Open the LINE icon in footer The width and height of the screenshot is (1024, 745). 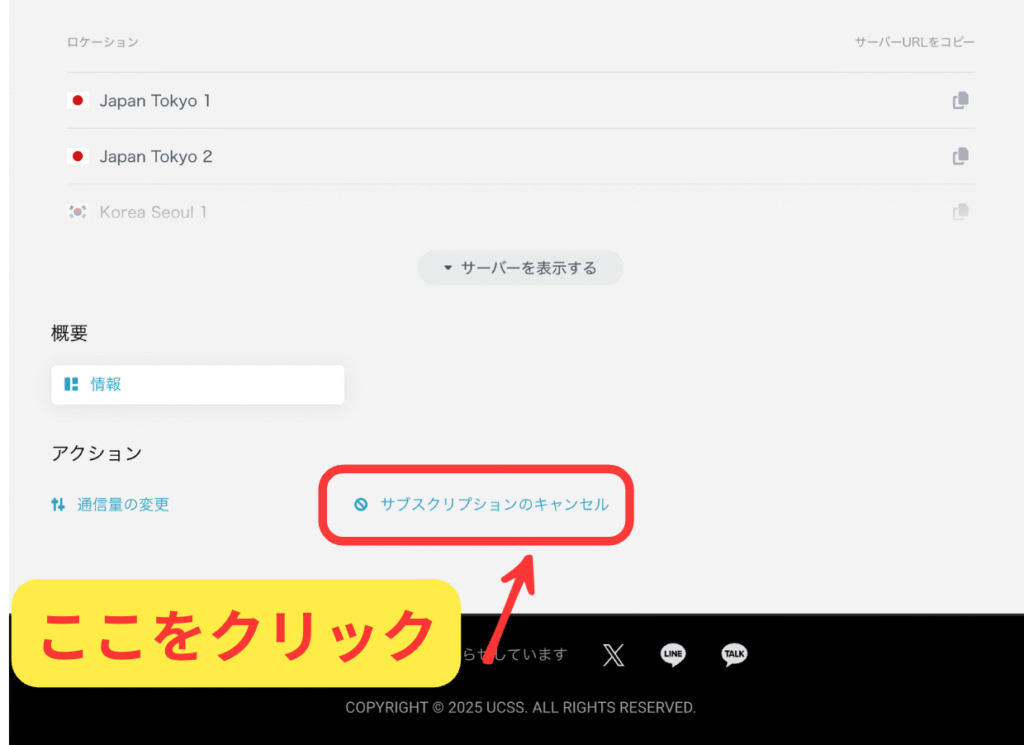[673, 655]
